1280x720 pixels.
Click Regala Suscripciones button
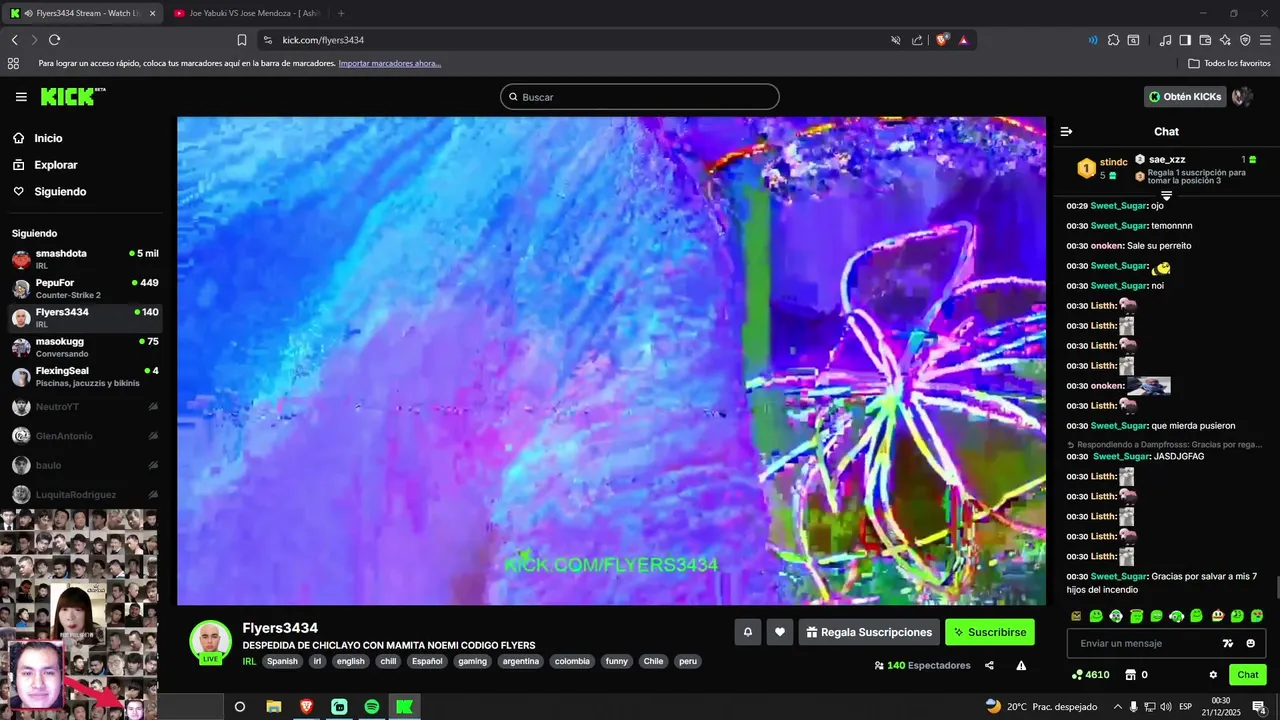pyautogui.click(x=869, y=632)
